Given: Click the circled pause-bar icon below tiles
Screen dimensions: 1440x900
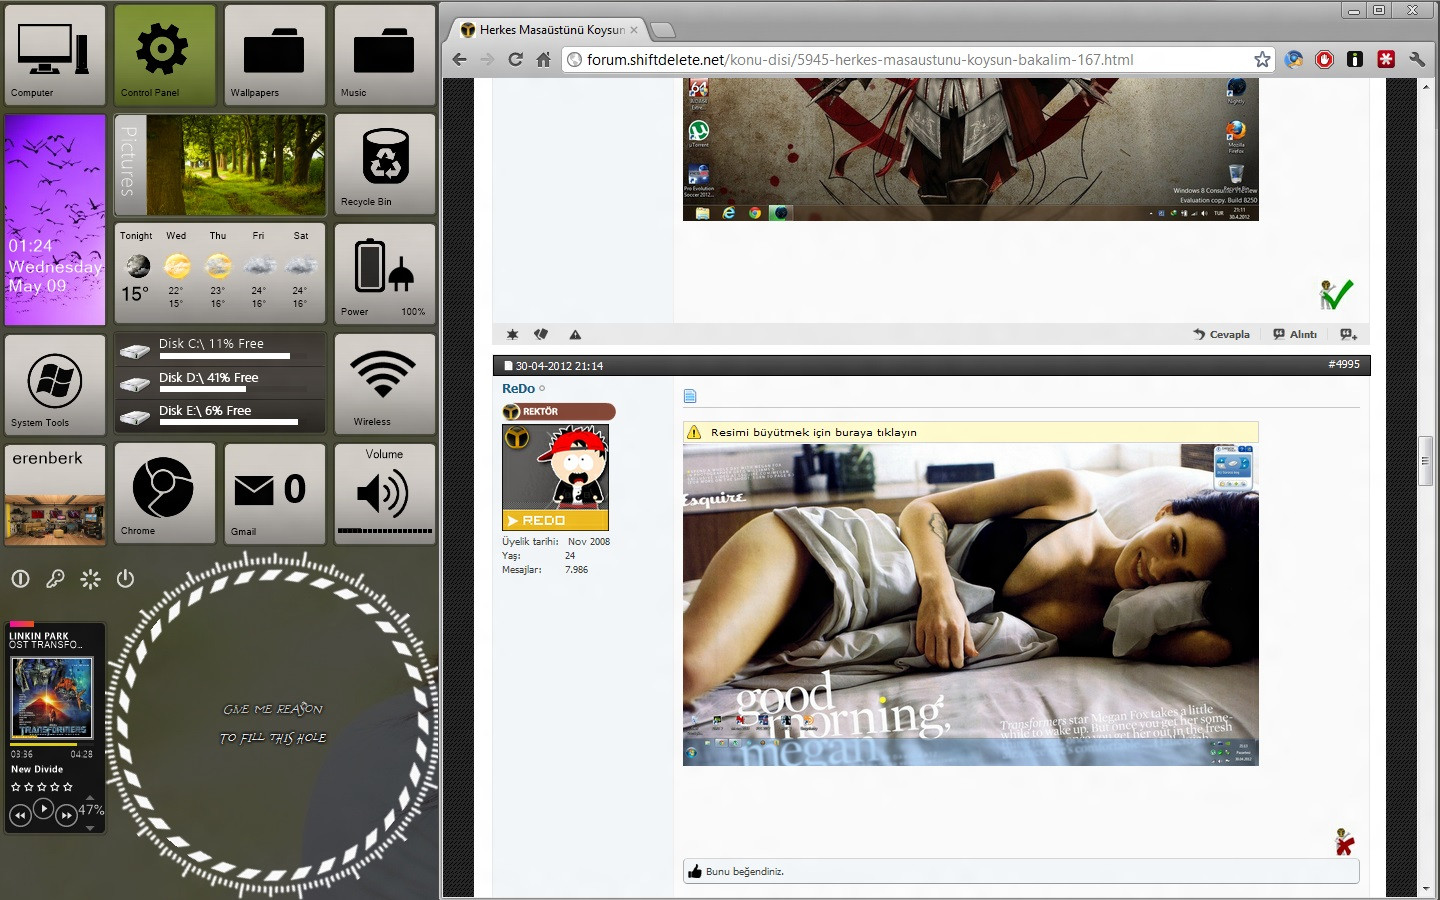Looking at the screenshot, I should point(20,579).
